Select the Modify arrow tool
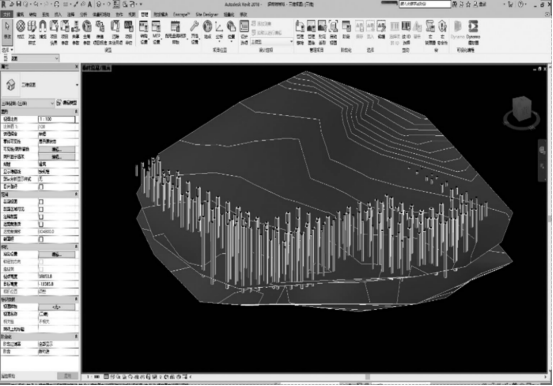The height and width of the screenshot is (386, 553). (x=7, y=31)
